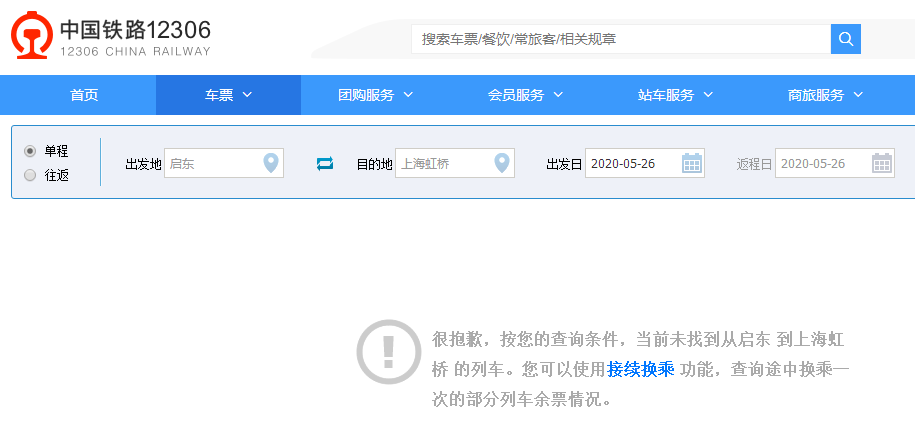Select the 往返 round-trip radio button
The height and width of the screenshot is (435, 915).
[30, 175]
